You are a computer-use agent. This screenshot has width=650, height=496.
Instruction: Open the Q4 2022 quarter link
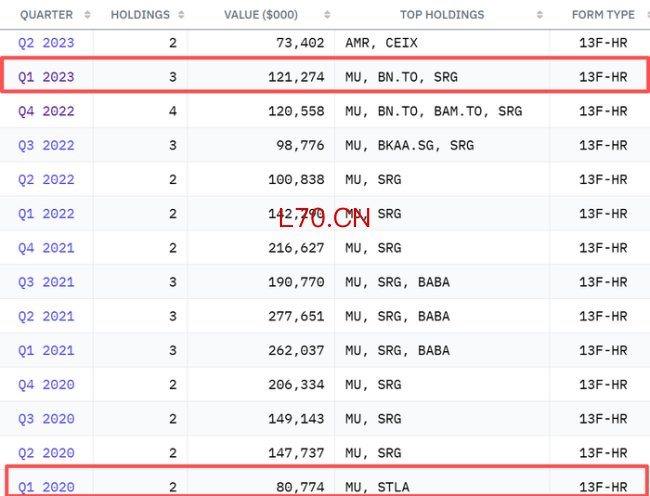click(x=46, y=111)
